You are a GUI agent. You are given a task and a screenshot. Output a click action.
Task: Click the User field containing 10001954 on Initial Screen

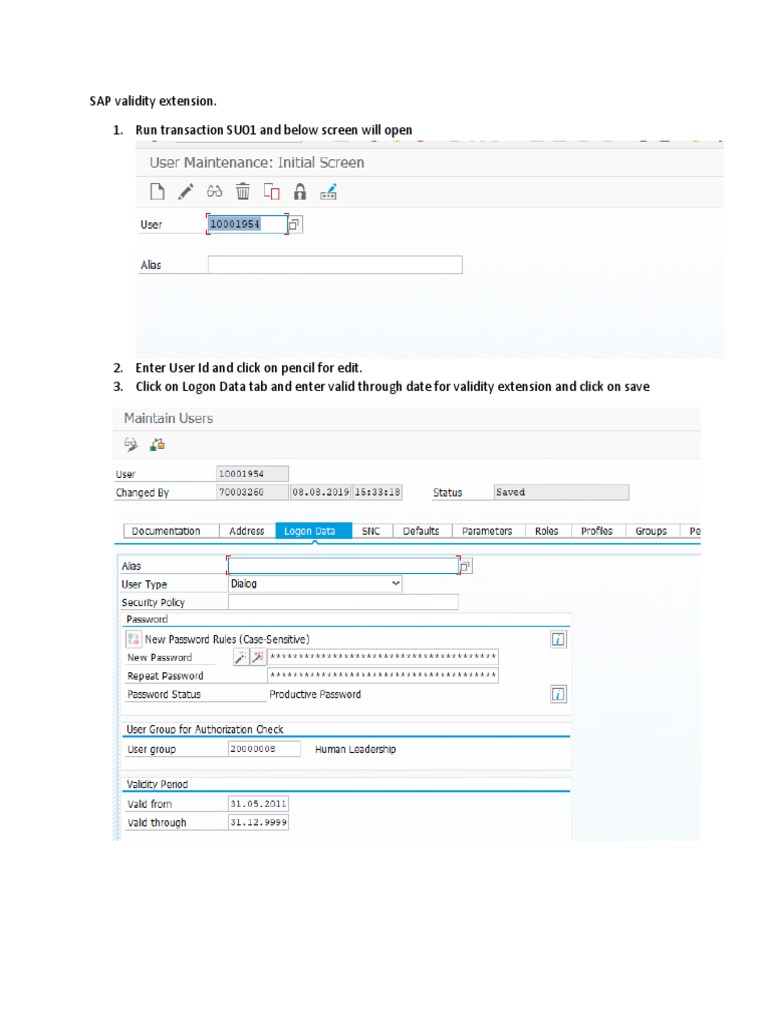[x=247, y=224]
